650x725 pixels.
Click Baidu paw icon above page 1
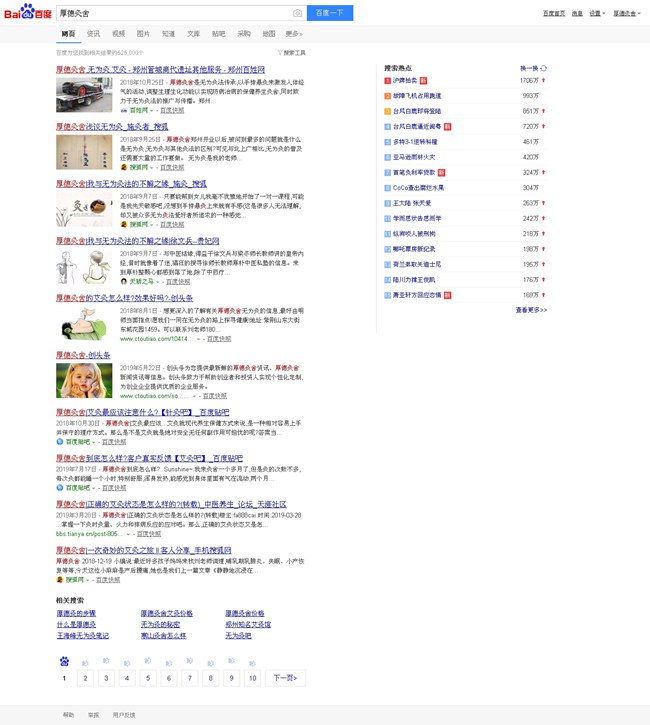[64, 661]
